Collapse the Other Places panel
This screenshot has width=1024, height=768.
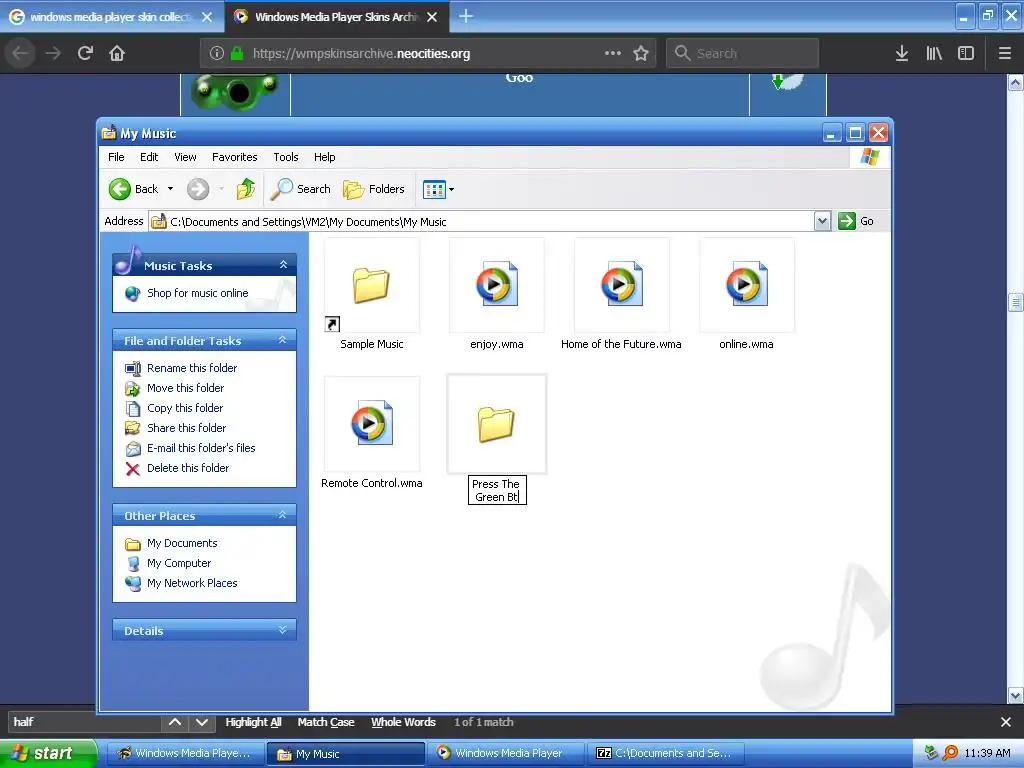[x=283, y=515]
